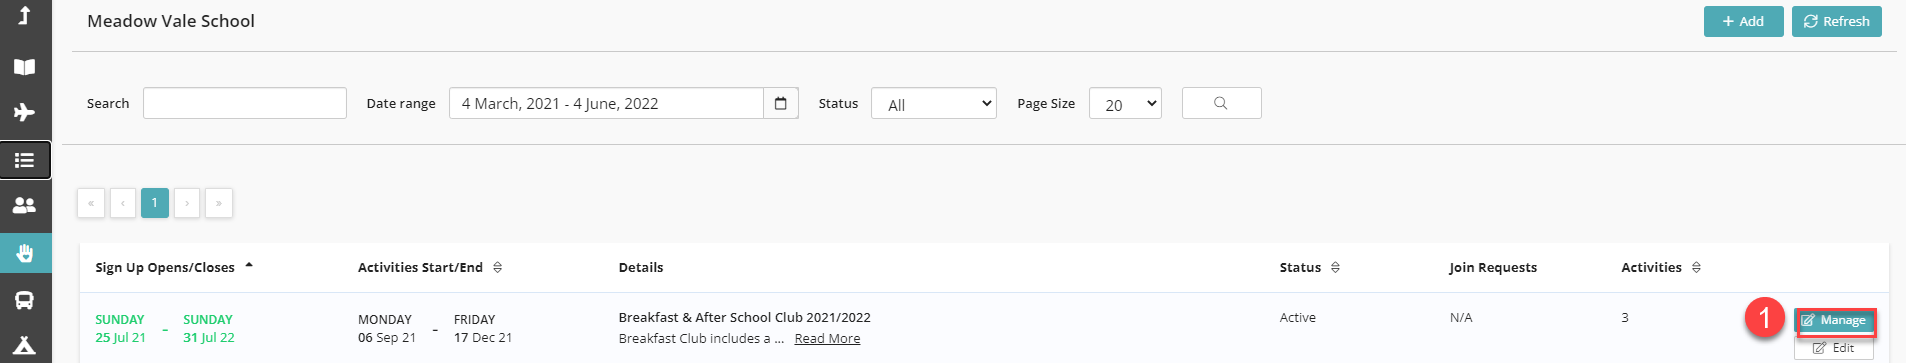Screen dimensions: 1906x363
Task: Click the Refresh button
Action: pyautogui.click(x=1837, y=21)
